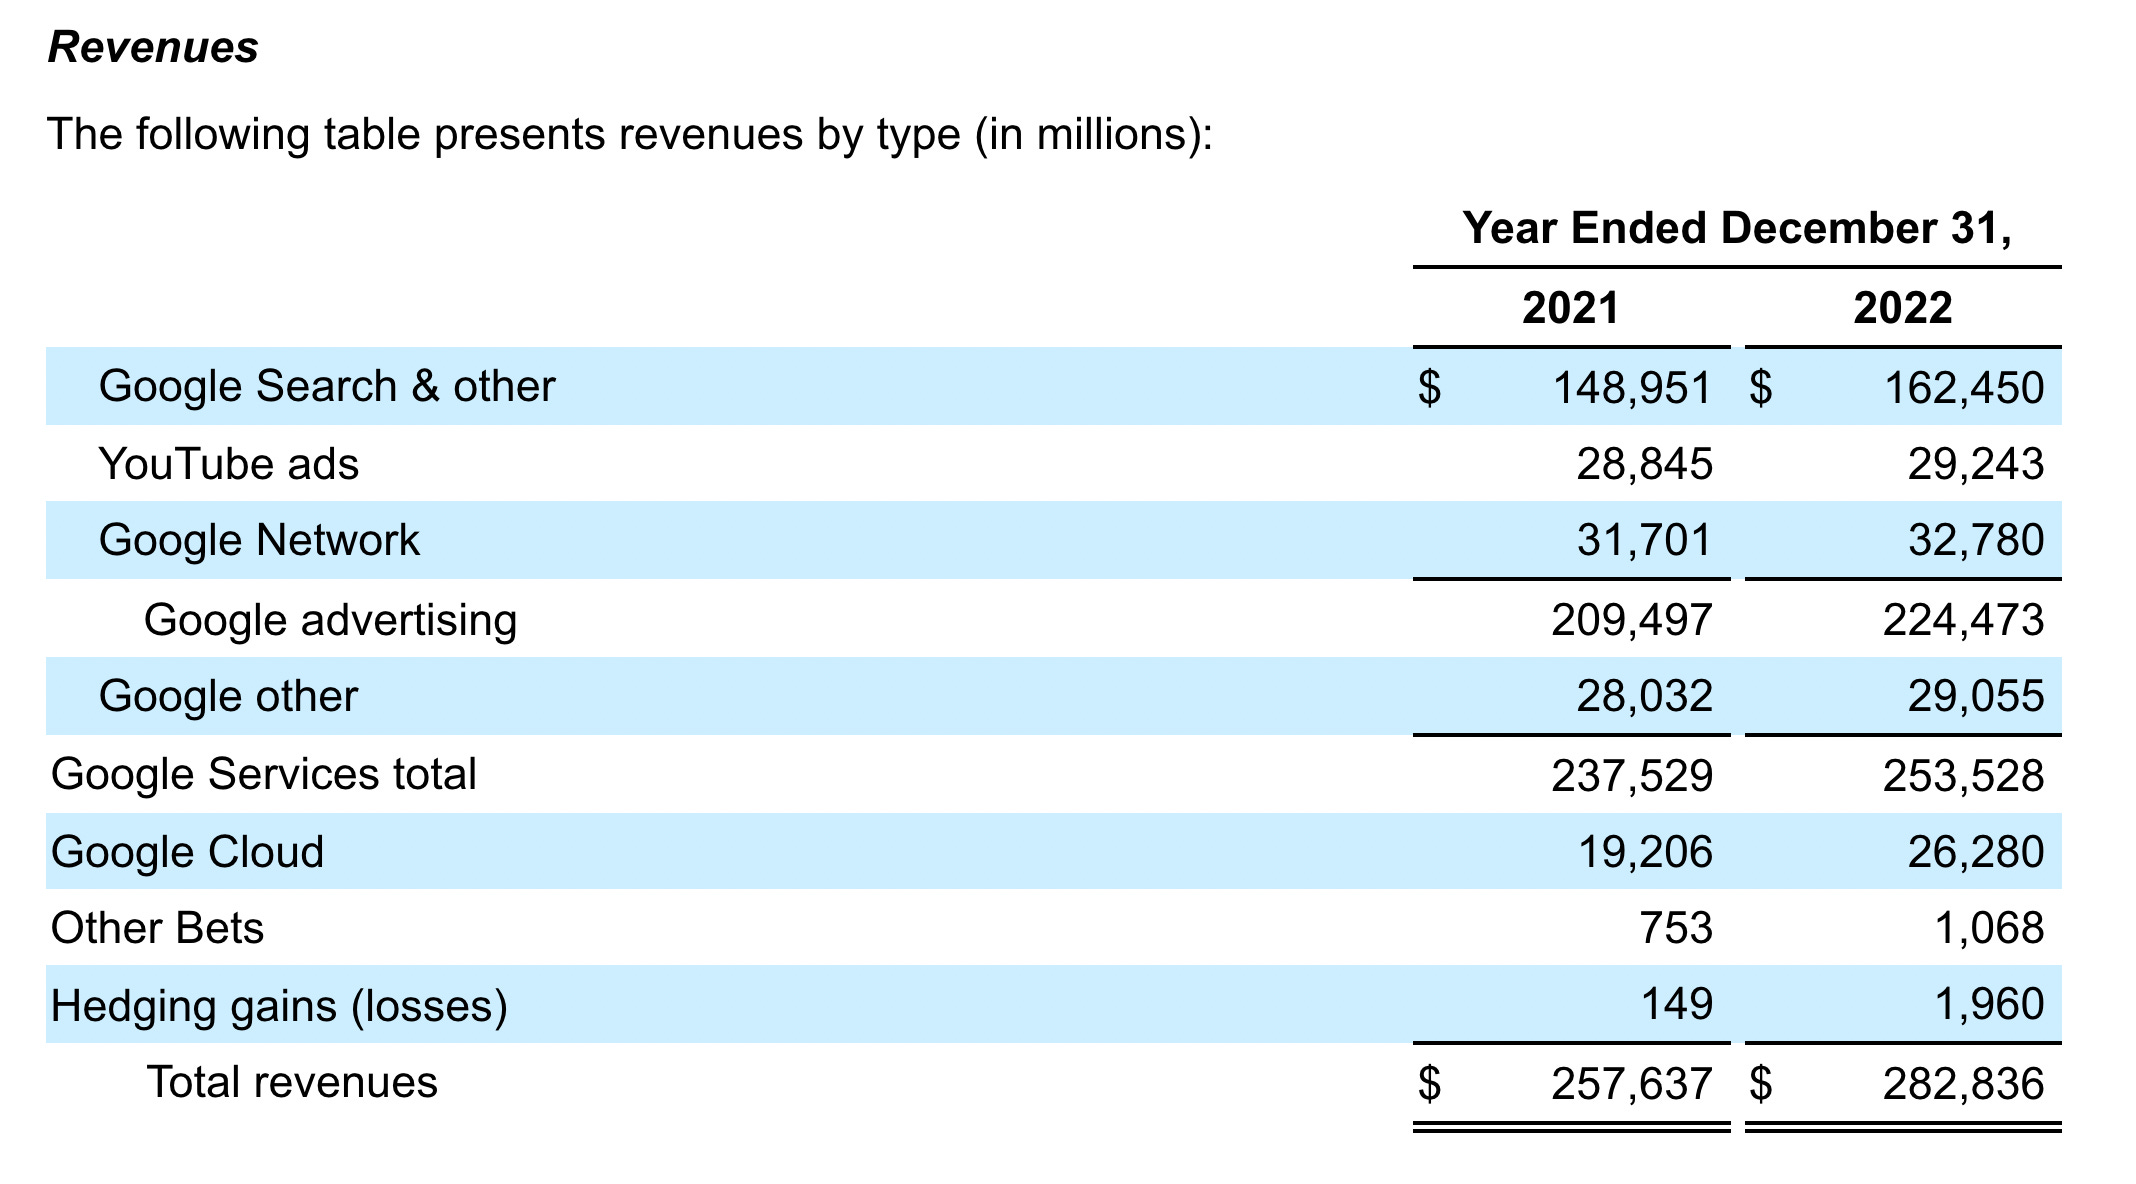Image resolution: width=2136 pixels, height=1184 pixels.
Task: Select the total value 282,836
Action: point(1964,1084)
